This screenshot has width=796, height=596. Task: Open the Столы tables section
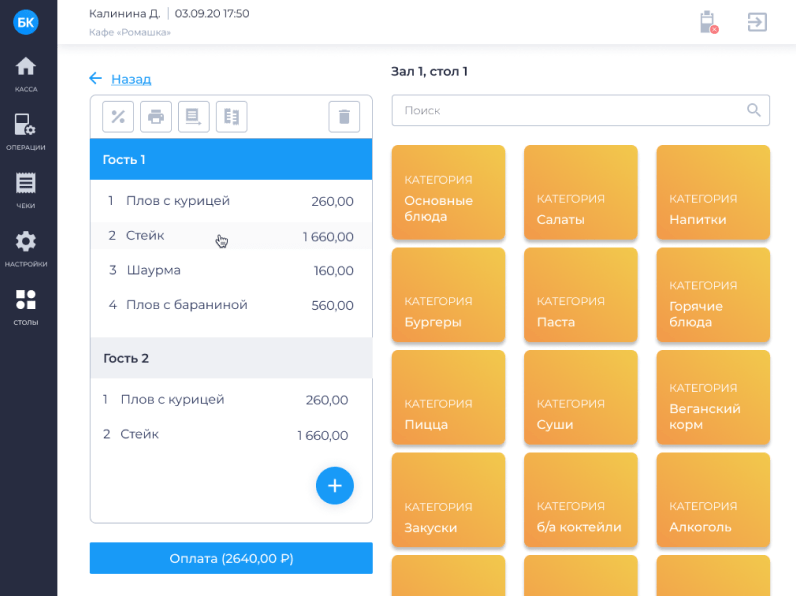[25, 307]
